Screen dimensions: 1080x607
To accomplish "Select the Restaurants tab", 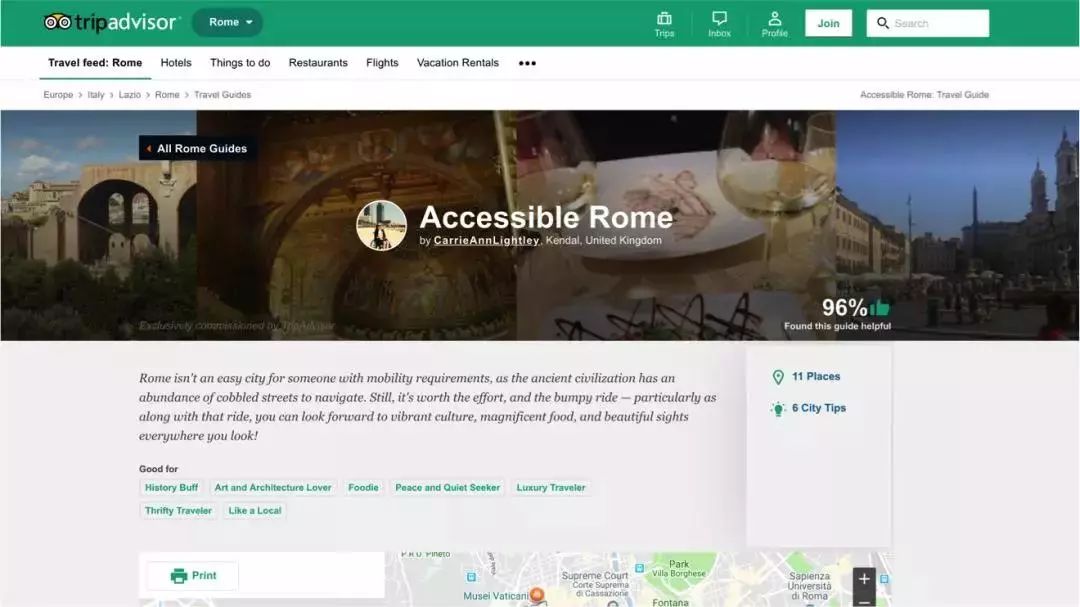I will tap(318, 63).
